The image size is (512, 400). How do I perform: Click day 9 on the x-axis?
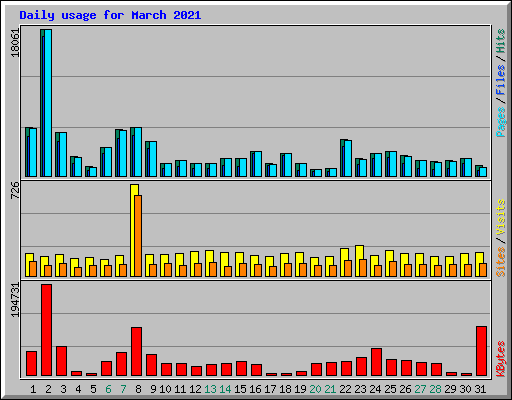pyautogui.click(x=153, y=389)
